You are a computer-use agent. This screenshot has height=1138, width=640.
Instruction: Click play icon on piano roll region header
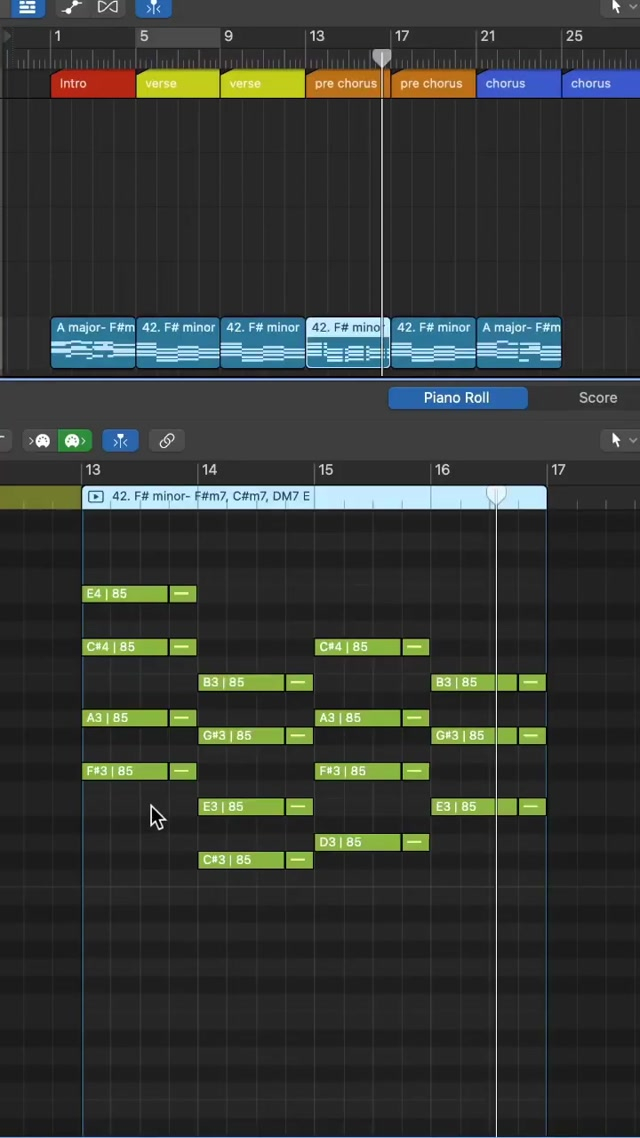96,497
